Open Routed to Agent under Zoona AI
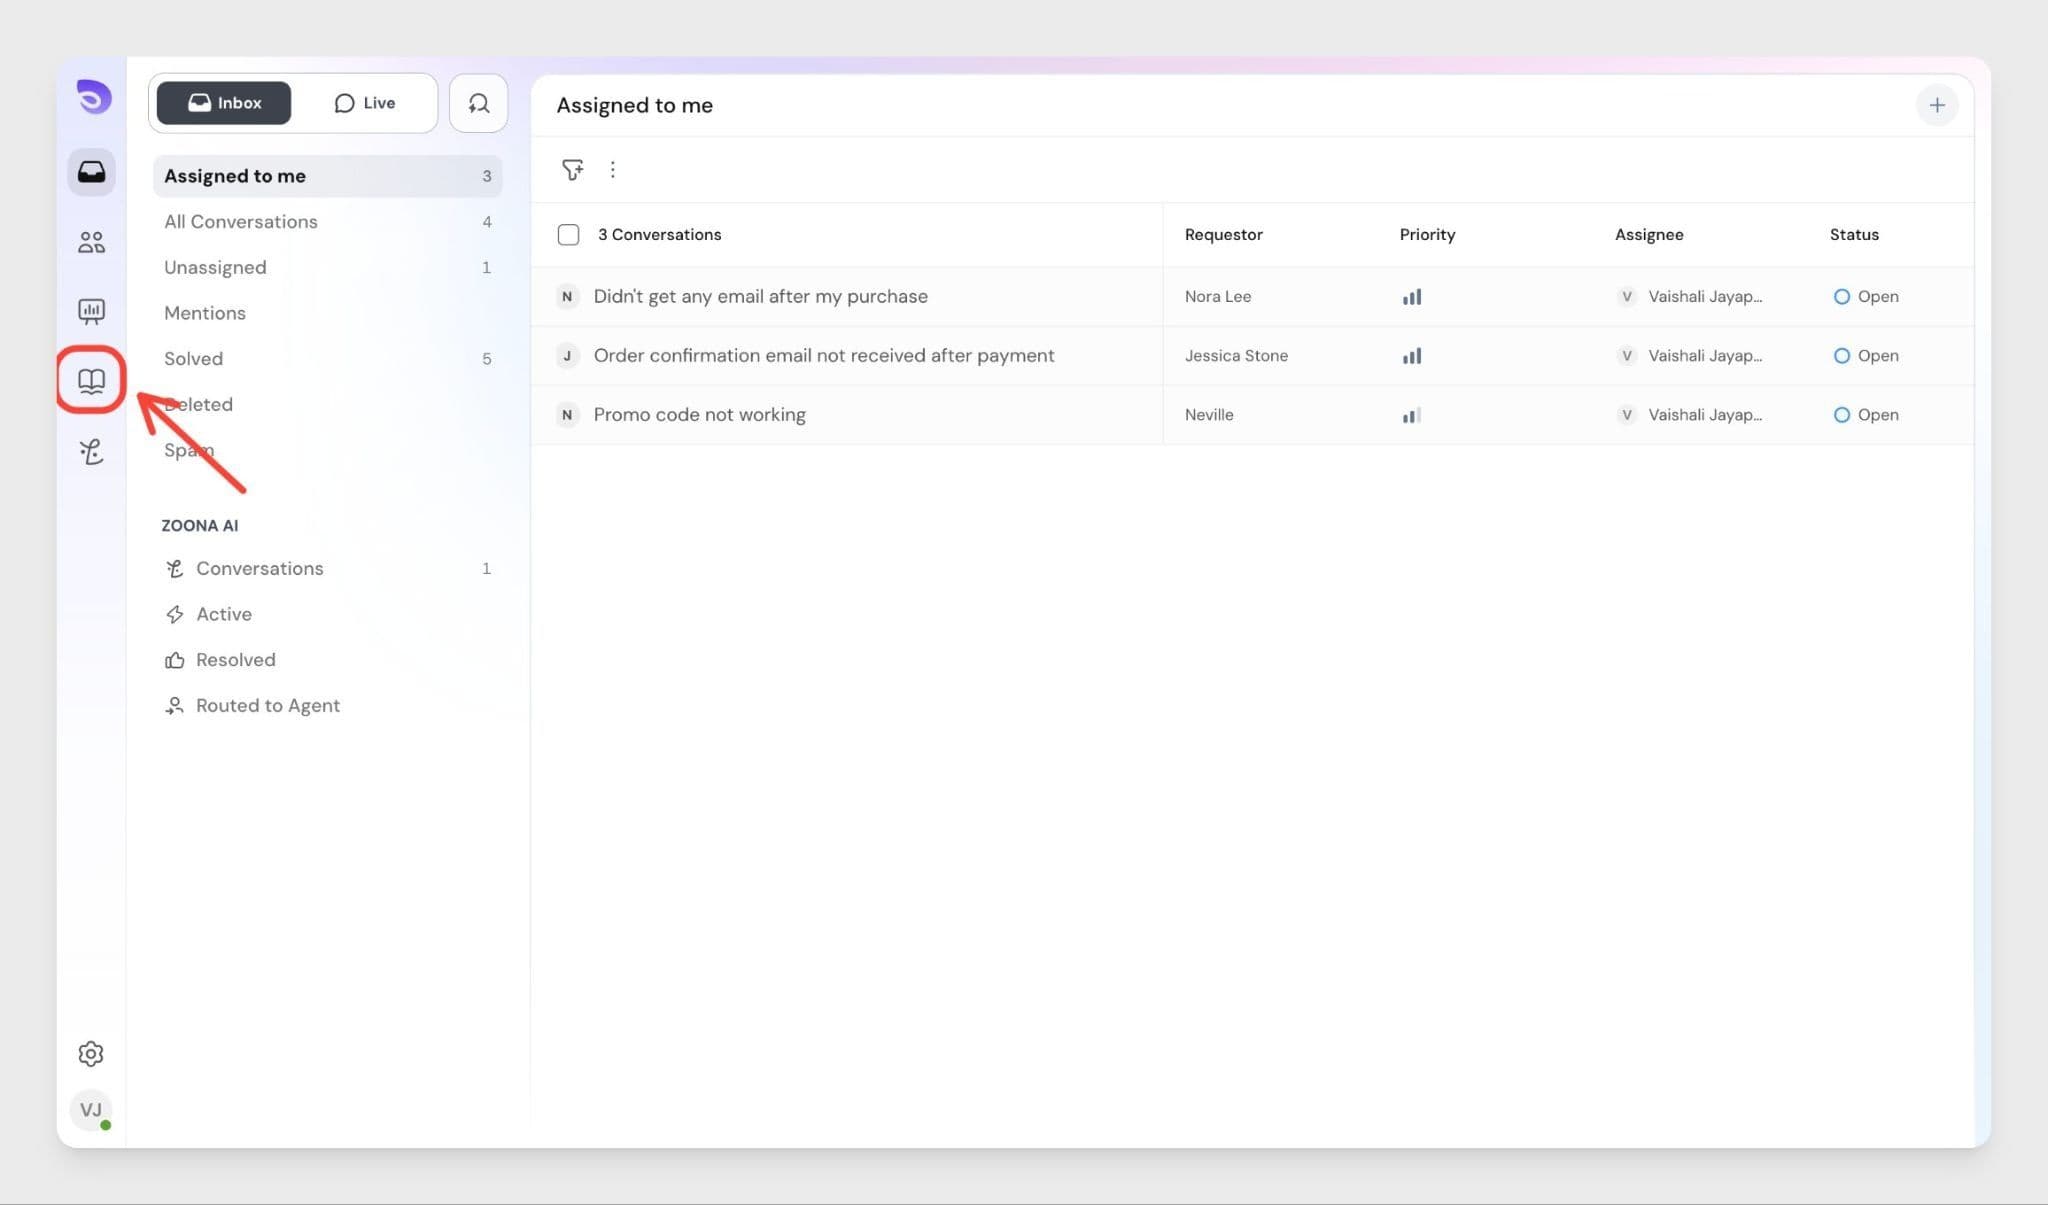 (267, 705)
